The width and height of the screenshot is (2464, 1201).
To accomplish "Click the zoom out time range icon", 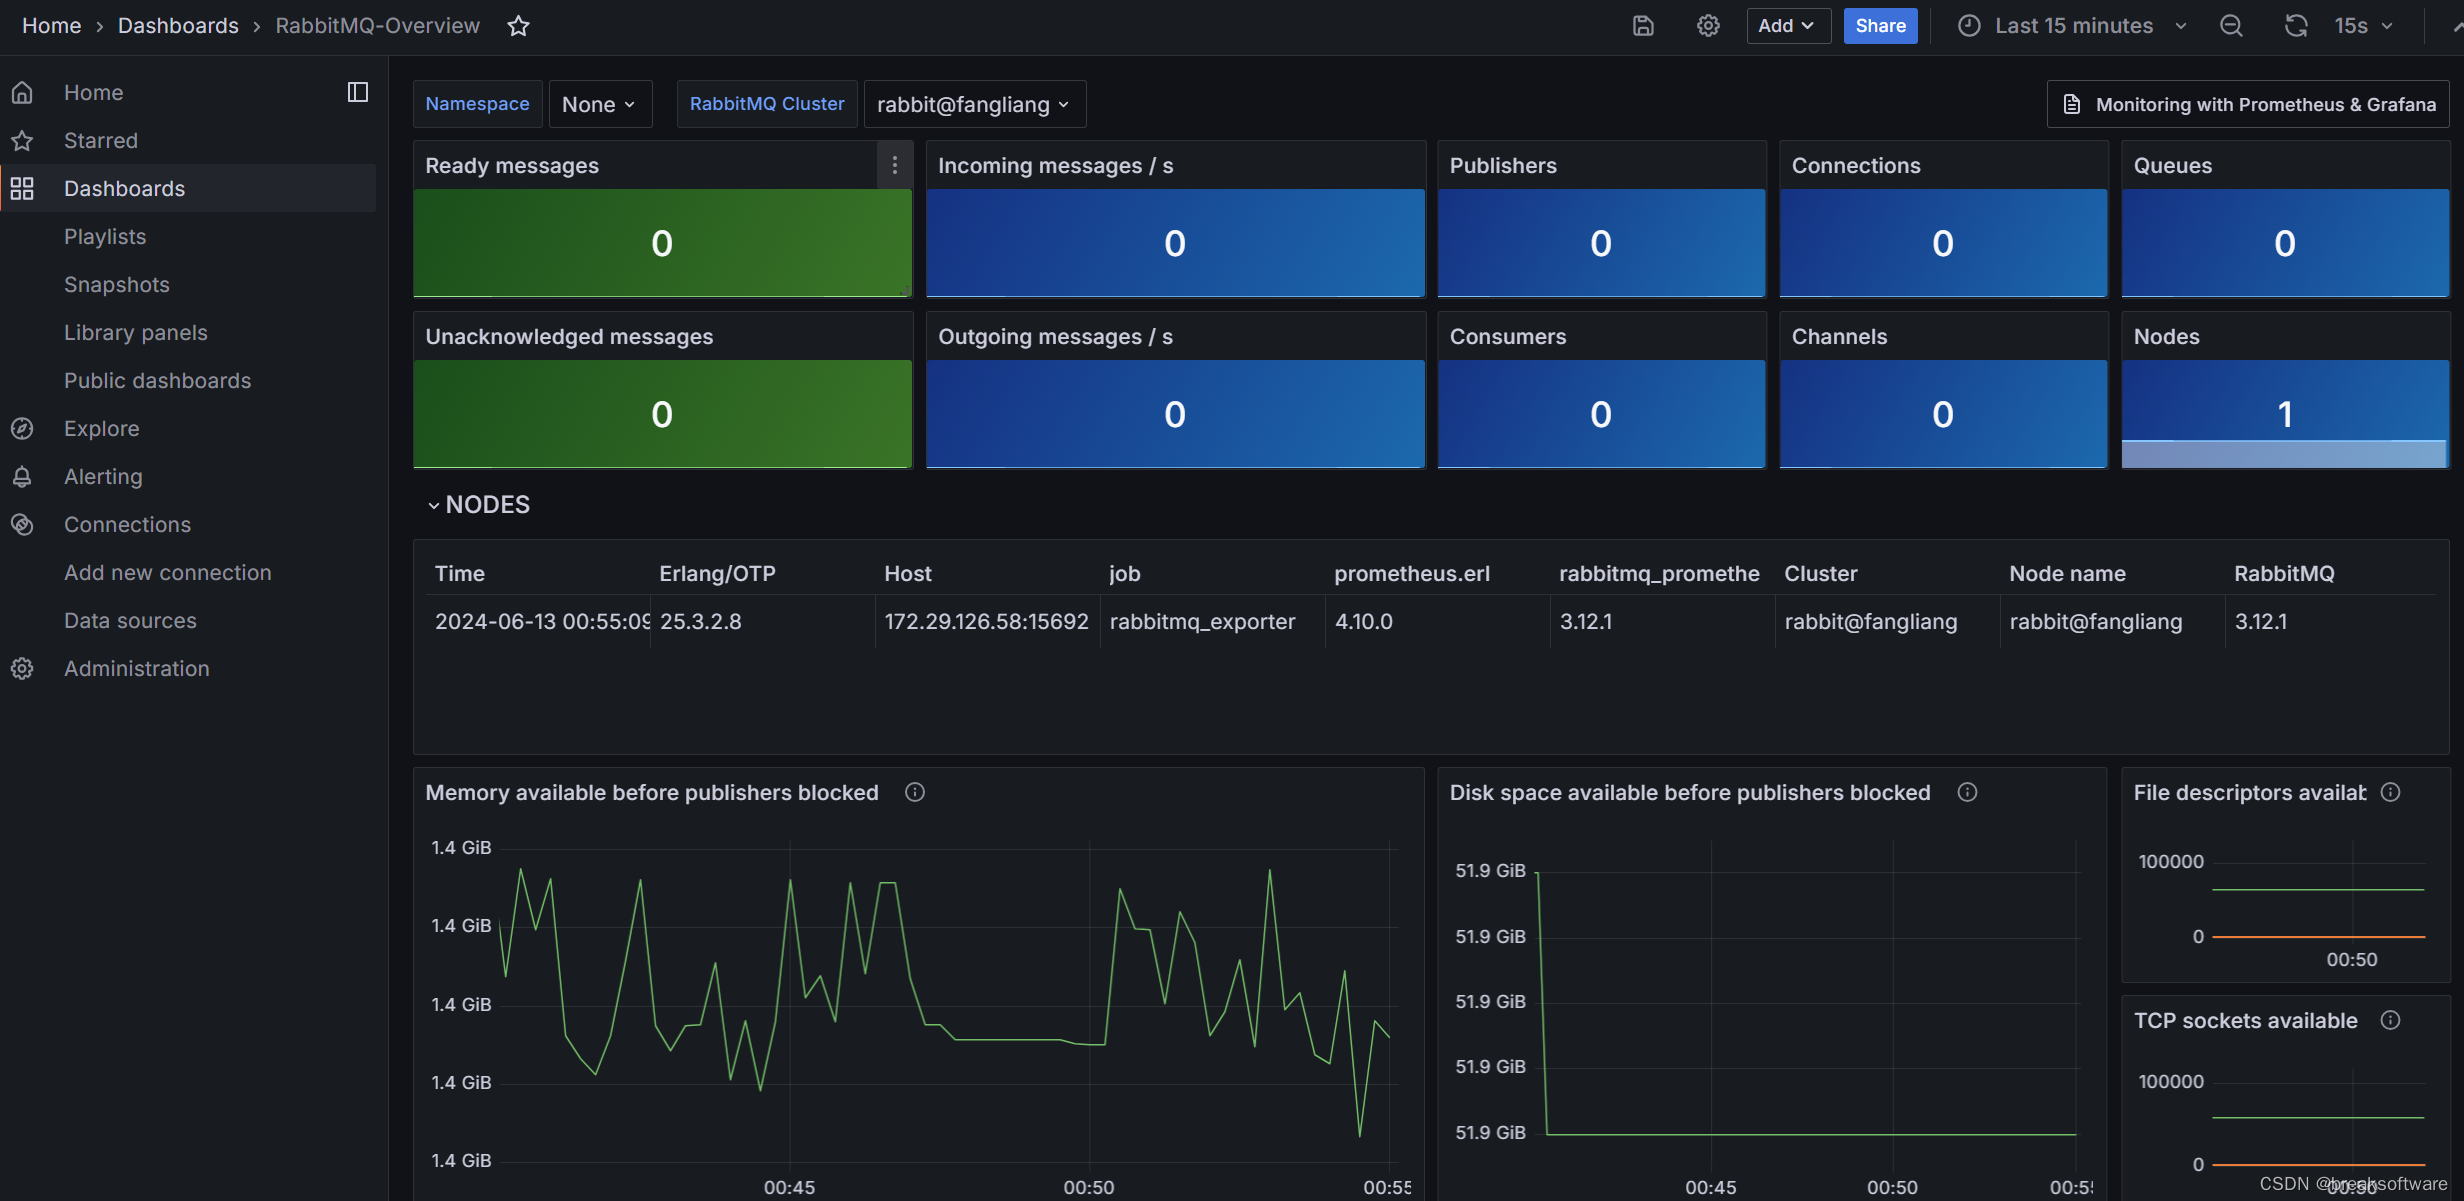I will [x=2231, y=26].
